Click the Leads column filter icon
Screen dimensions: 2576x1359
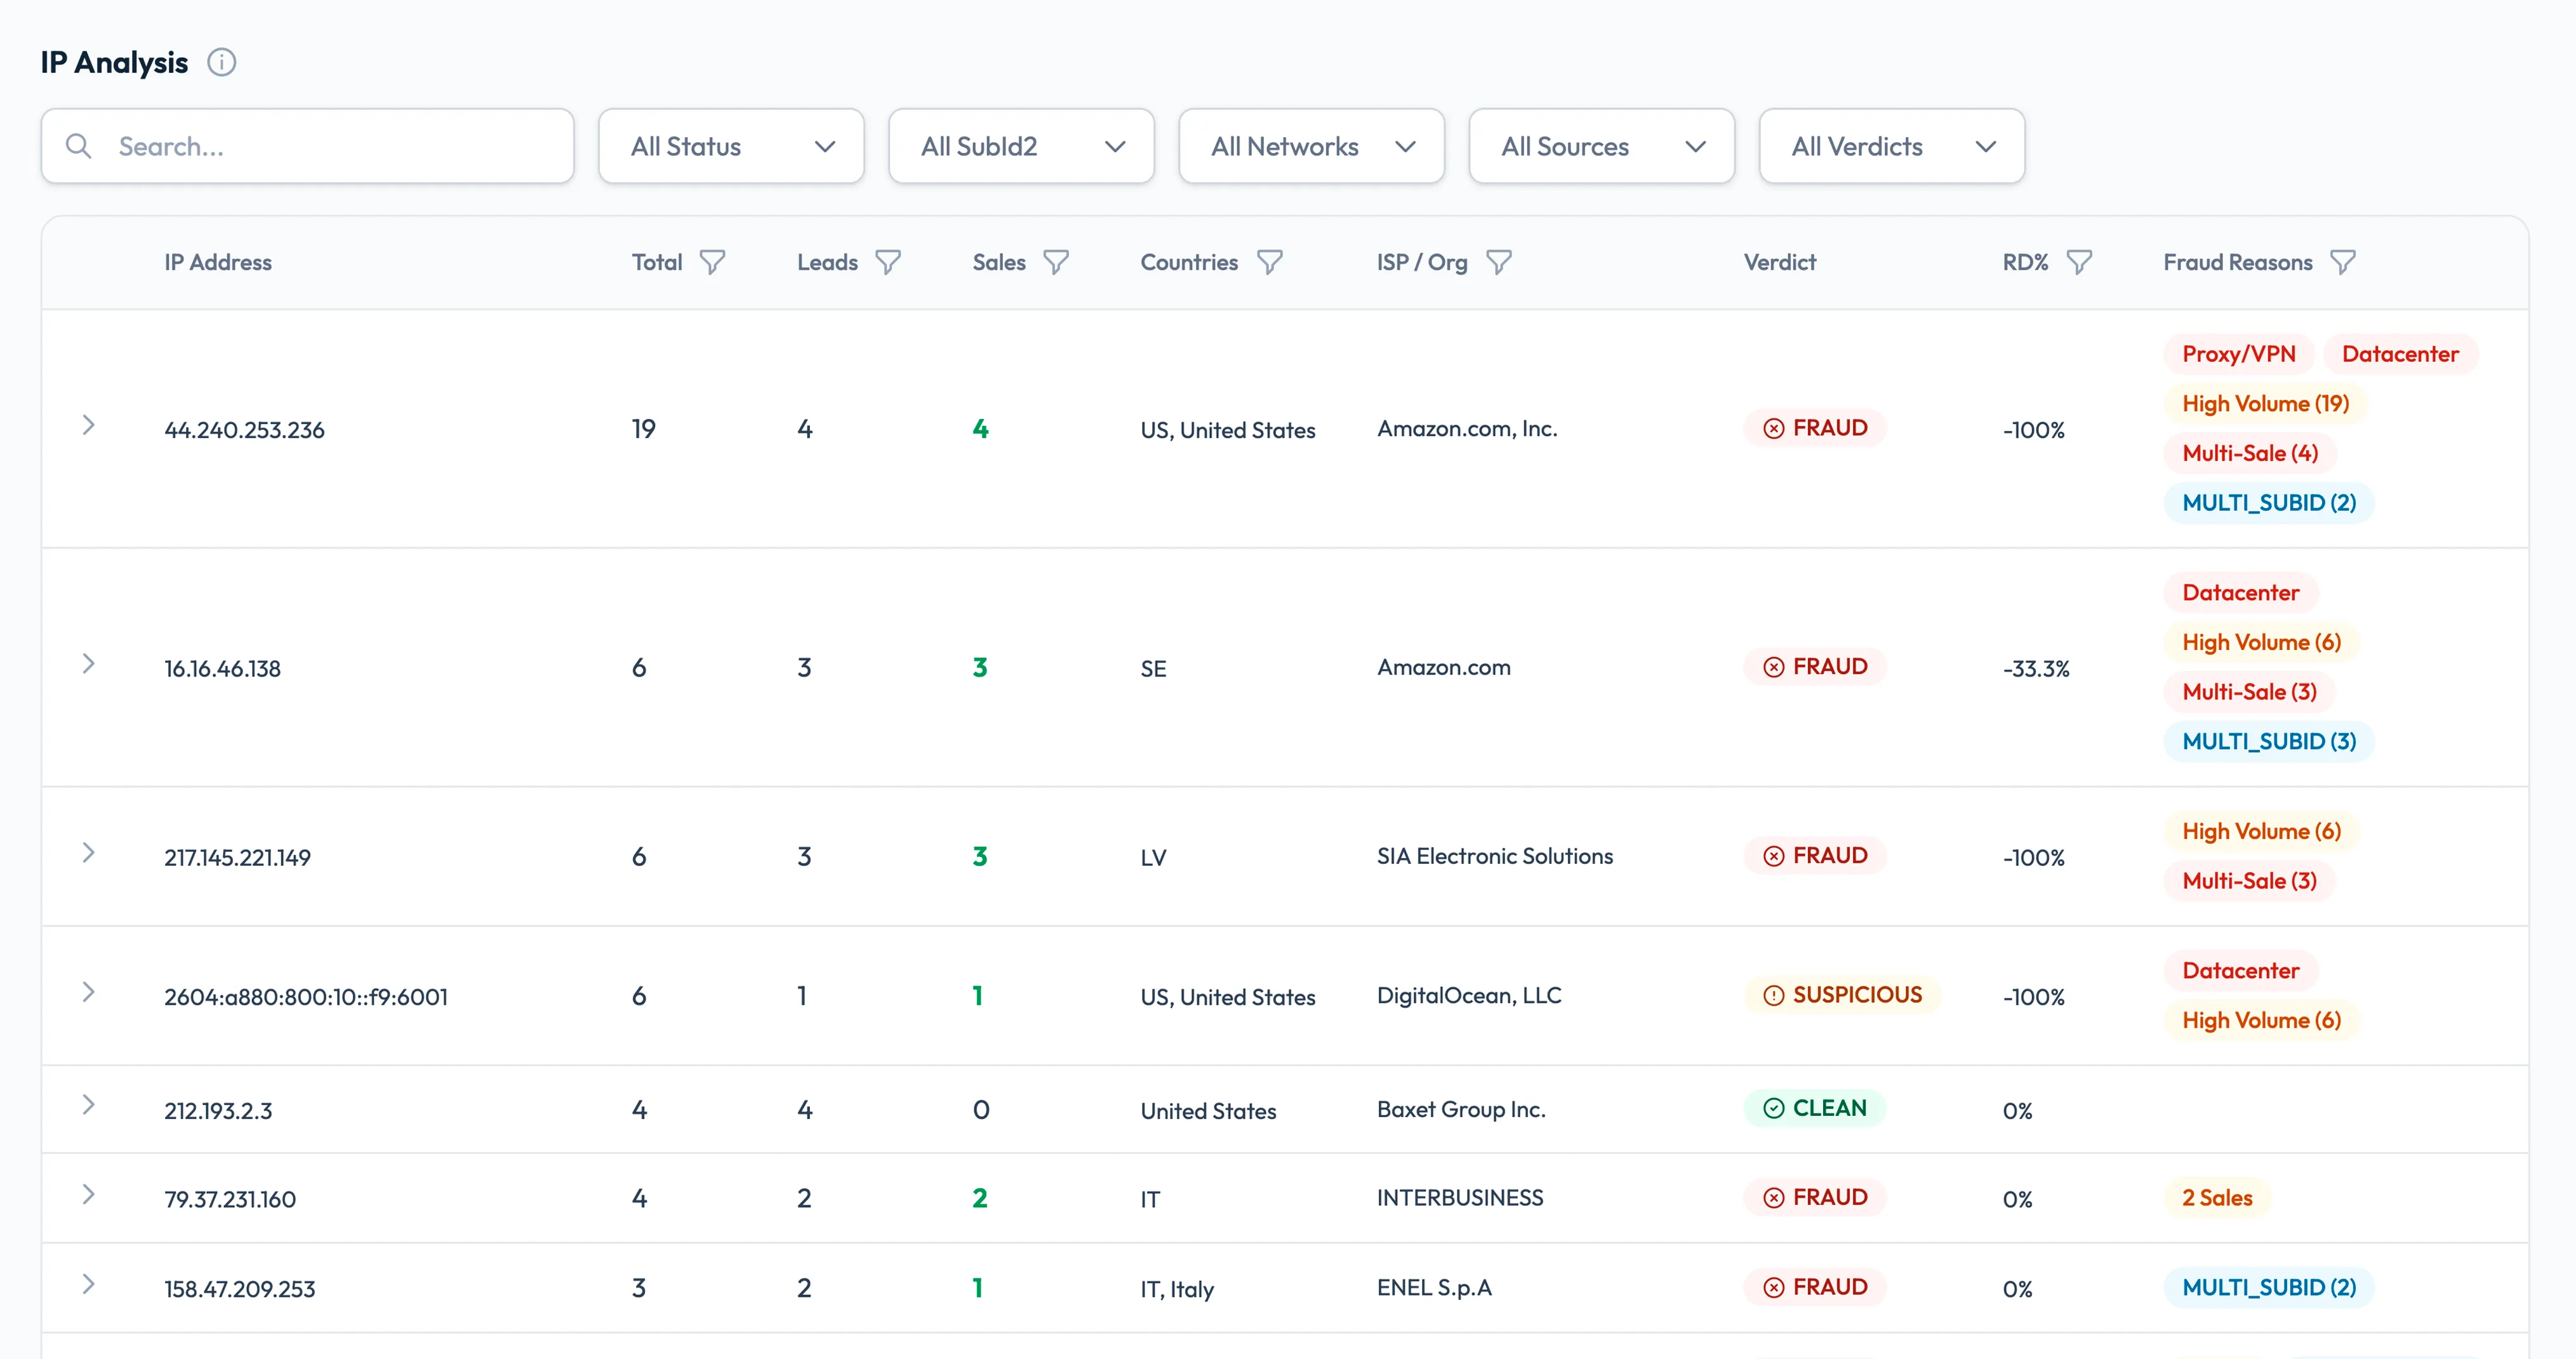pyautogui.click(x=888, y=262)
